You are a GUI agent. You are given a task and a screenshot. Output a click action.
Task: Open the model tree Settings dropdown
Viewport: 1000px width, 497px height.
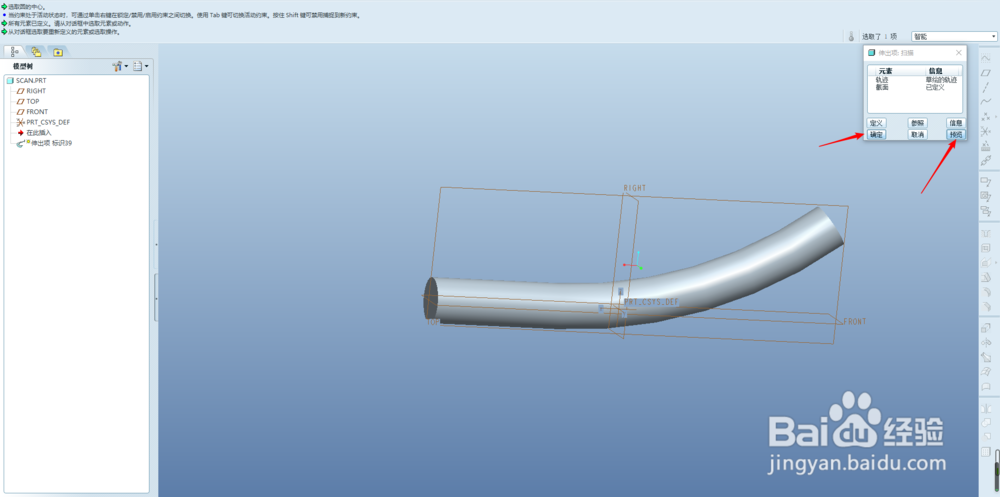pos(120,66)
